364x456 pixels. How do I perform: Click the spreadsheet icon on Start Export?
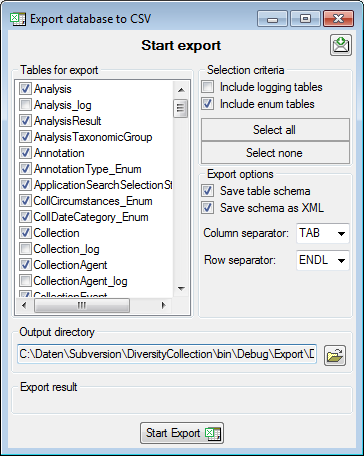tap(212, 433)
